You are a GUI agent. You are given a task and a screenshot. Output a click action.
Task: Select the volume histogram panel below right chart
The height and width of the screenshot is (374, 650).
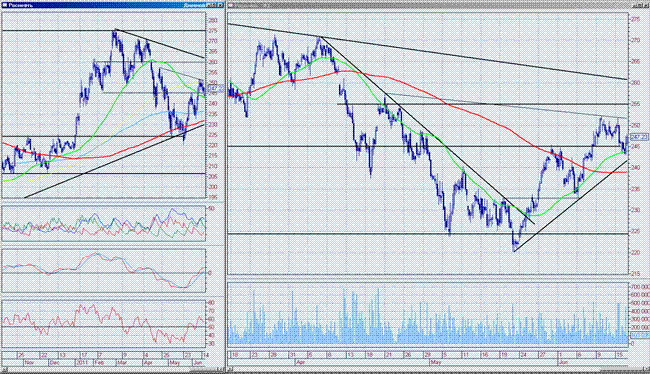pos(428,314)
